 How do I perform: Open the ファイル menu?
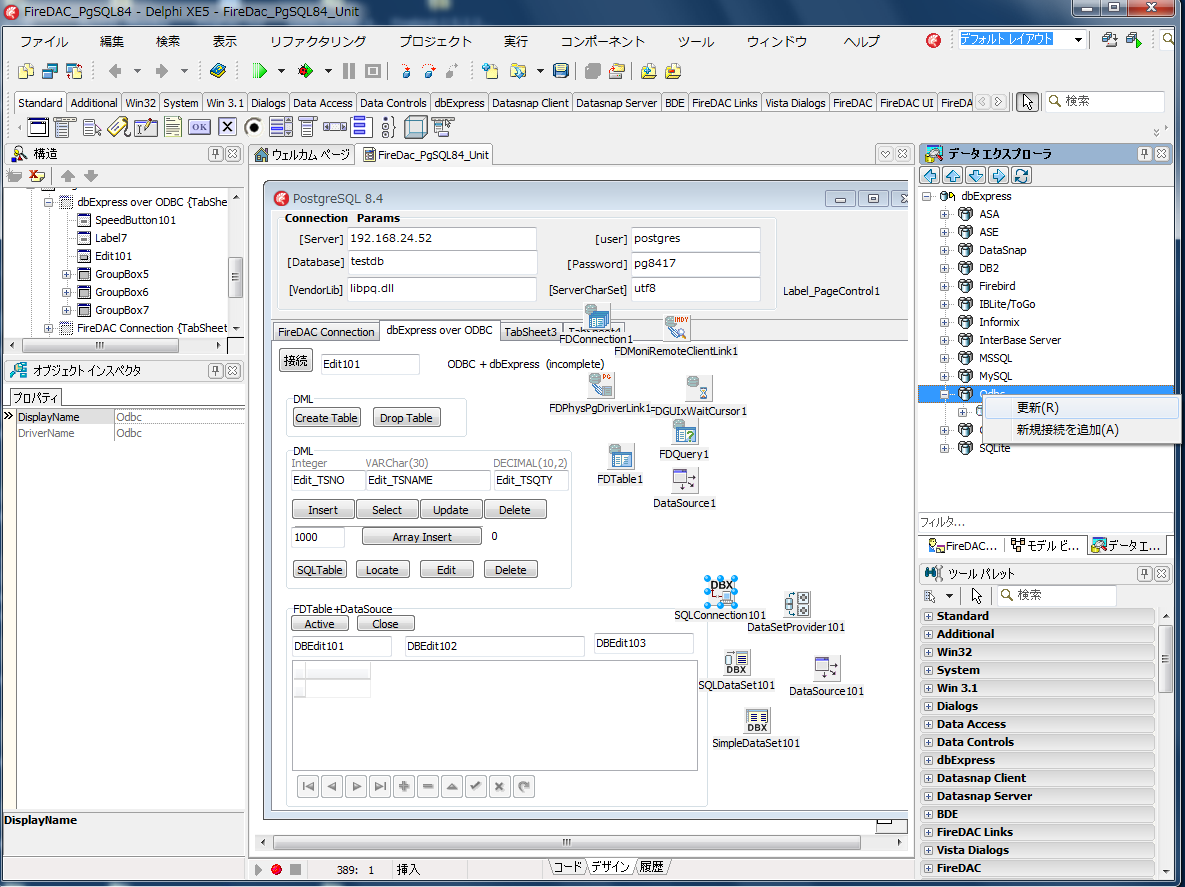(44, 42)
